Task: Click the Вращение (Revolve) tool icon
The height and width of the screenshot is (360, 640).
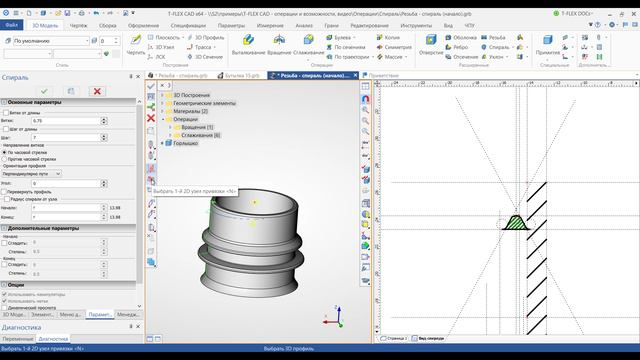Action: pyautogui.click(x=279, y=40)
